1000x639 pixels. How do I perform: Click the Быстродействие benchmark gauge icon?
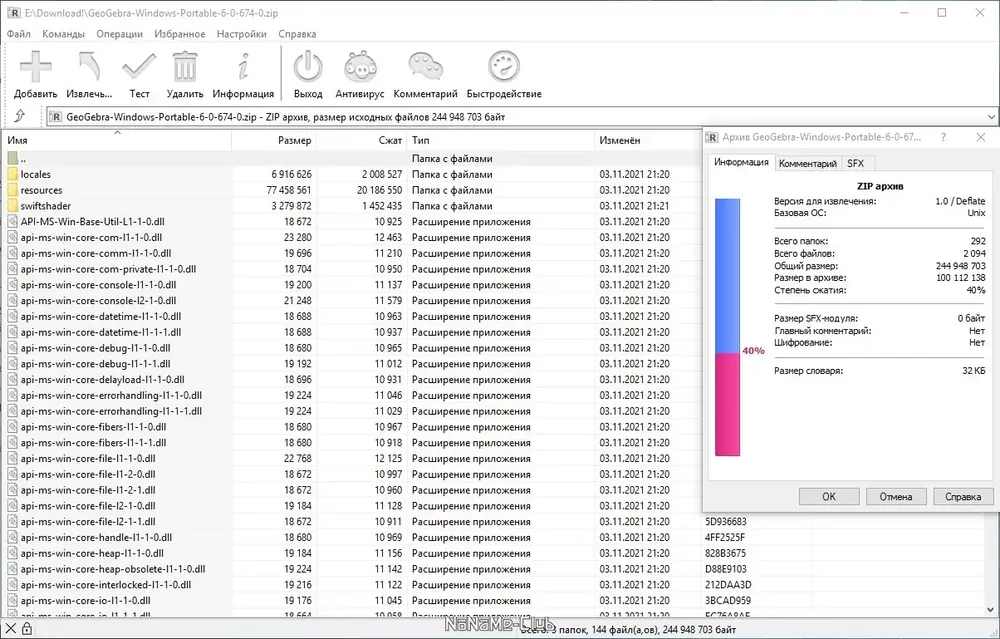click(x=504, y=67)
